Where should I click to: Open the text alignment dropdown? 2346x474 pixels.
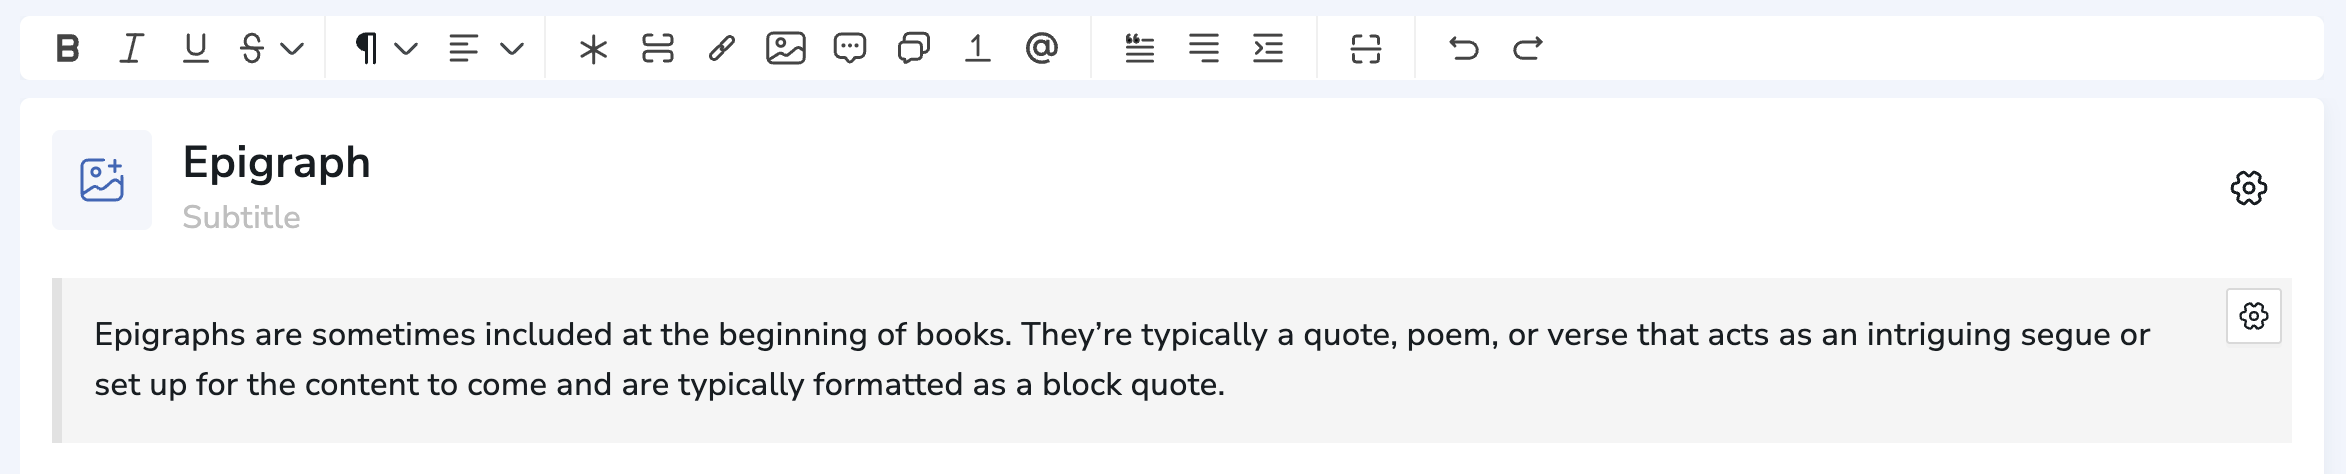pyautogui.click(x=485, y=48)
